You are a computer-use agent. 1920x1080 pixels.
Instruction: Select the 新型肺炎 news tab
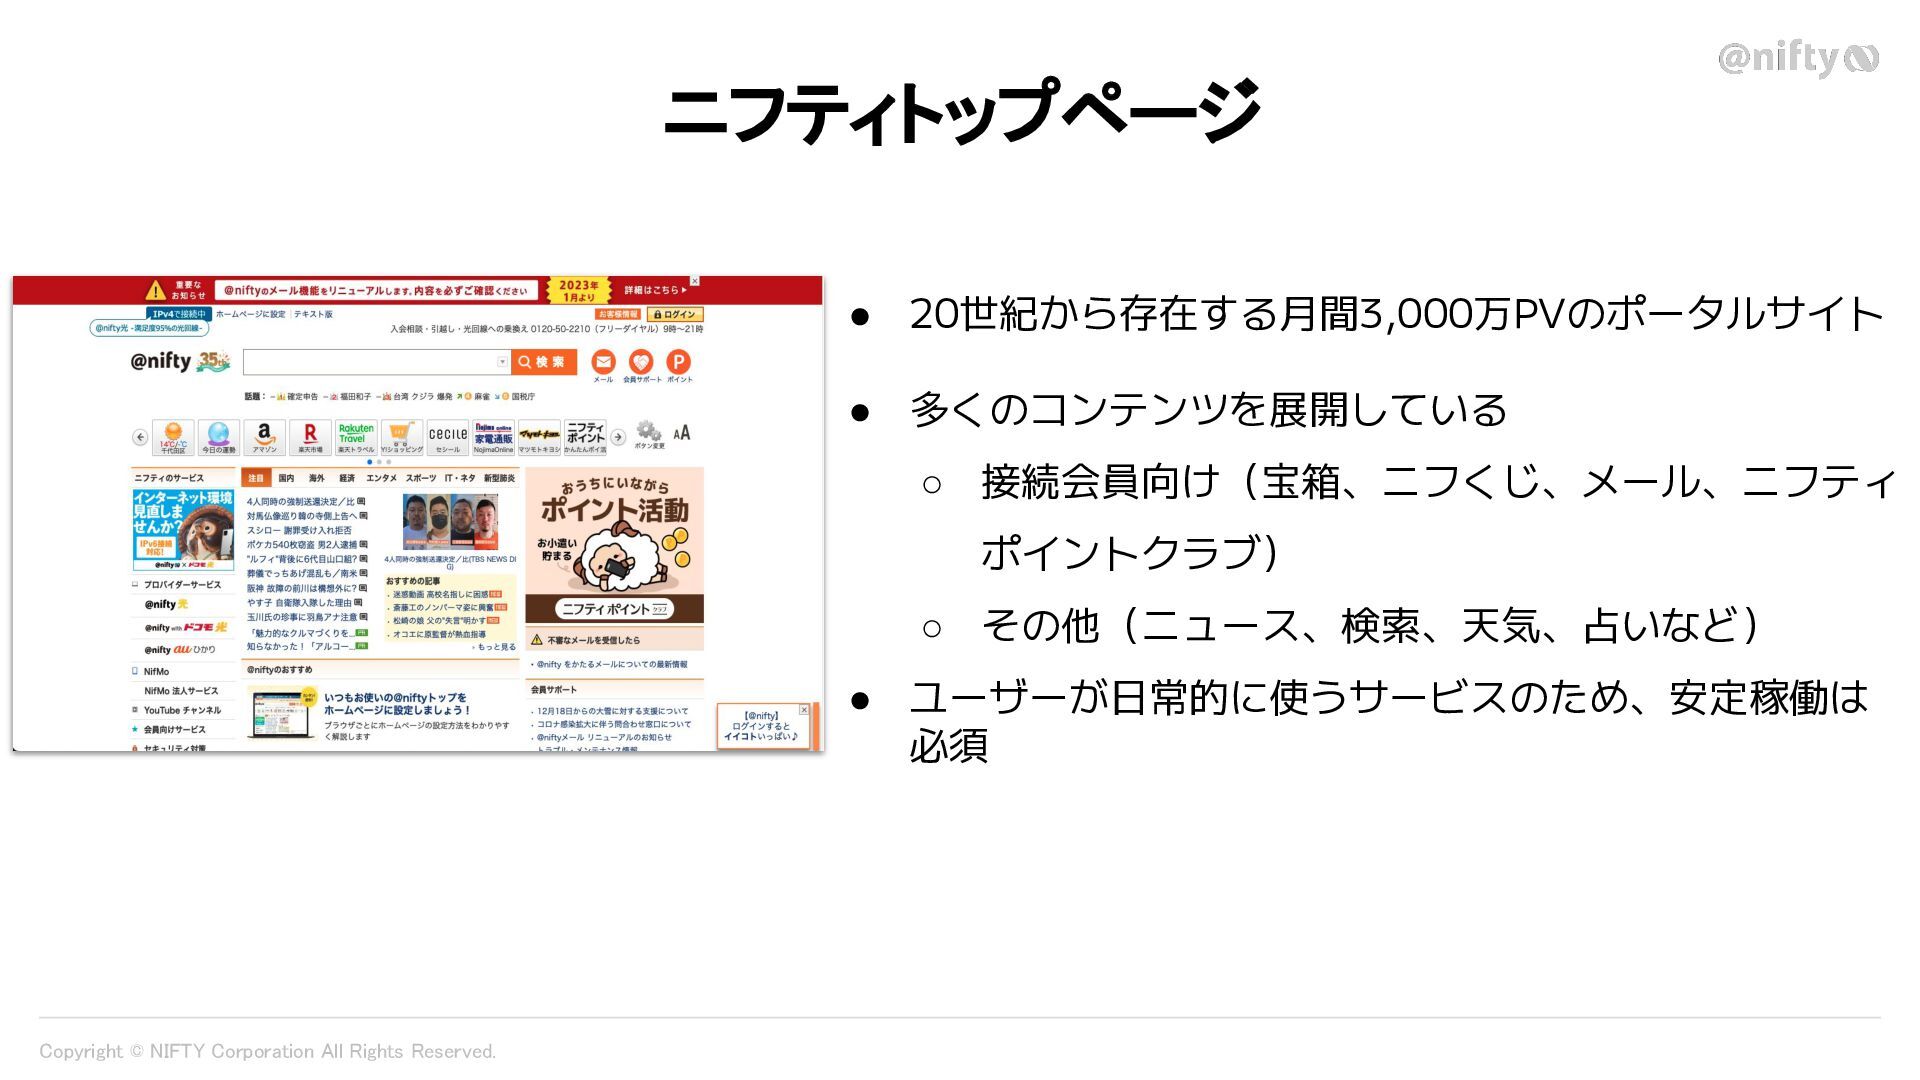coord(499,478)
